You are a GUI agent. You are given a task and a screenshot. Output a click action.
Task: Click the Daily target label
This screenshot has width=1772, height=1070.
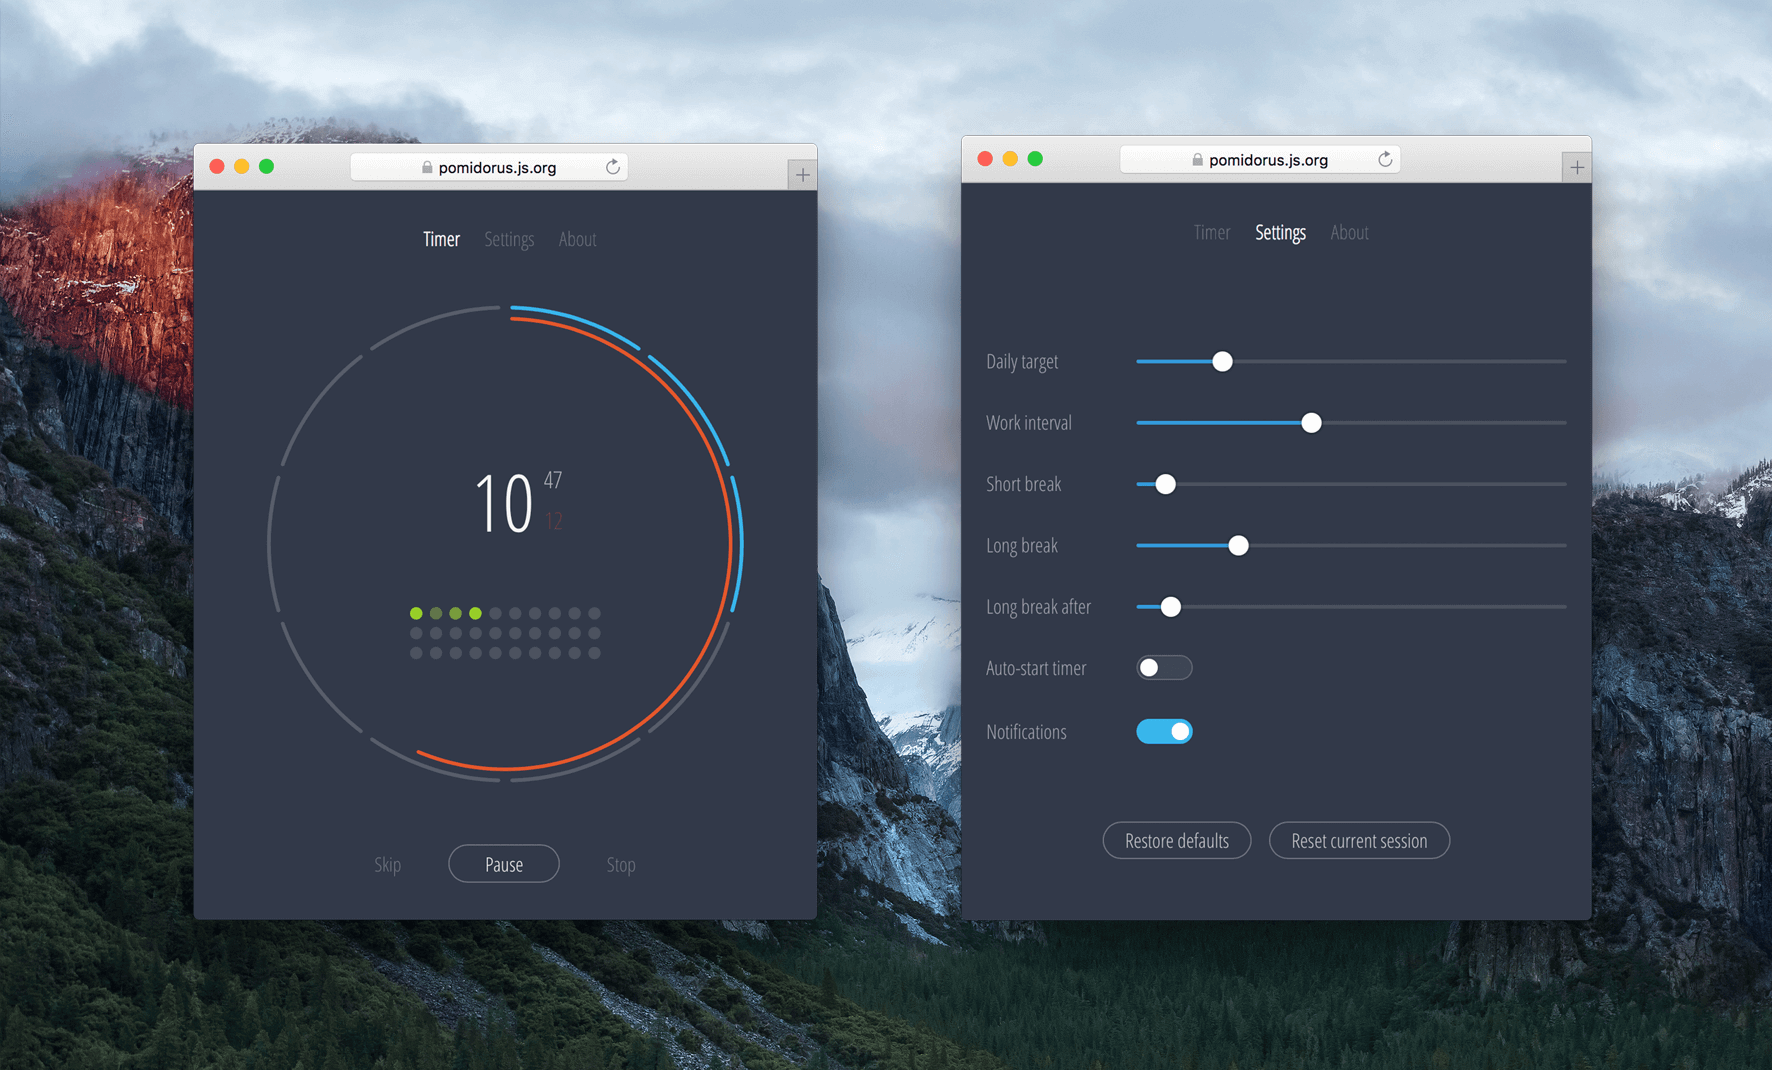(1022, 362)
